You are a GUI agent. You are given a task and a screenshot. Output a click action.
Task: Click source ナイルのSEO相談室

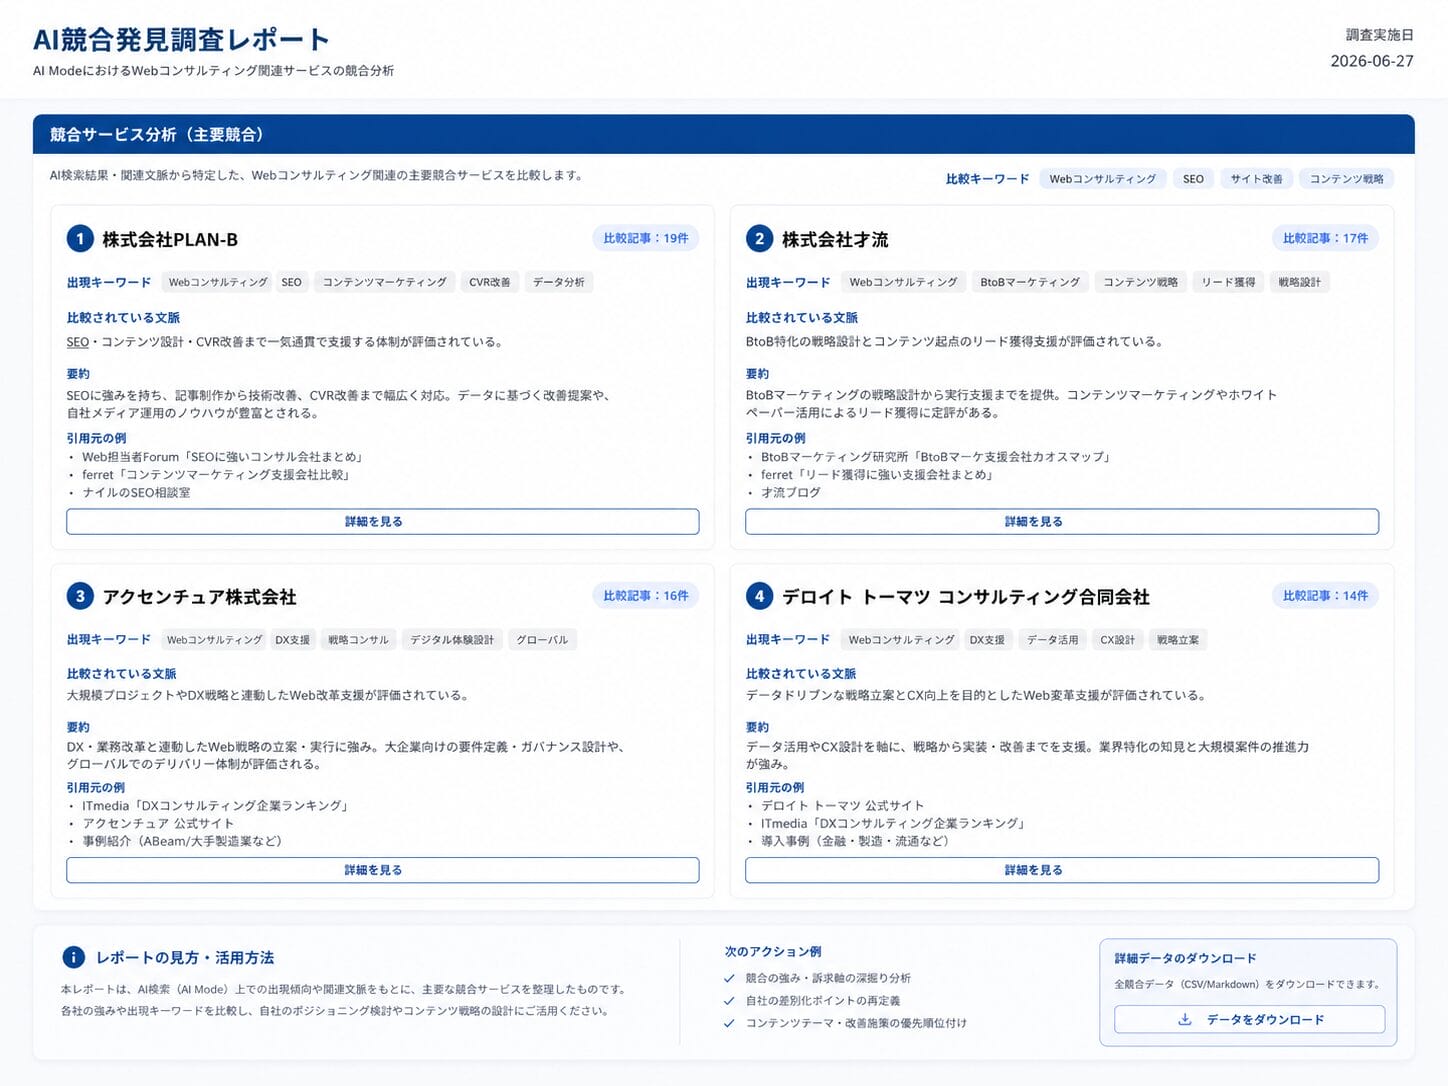click(136, 493)
